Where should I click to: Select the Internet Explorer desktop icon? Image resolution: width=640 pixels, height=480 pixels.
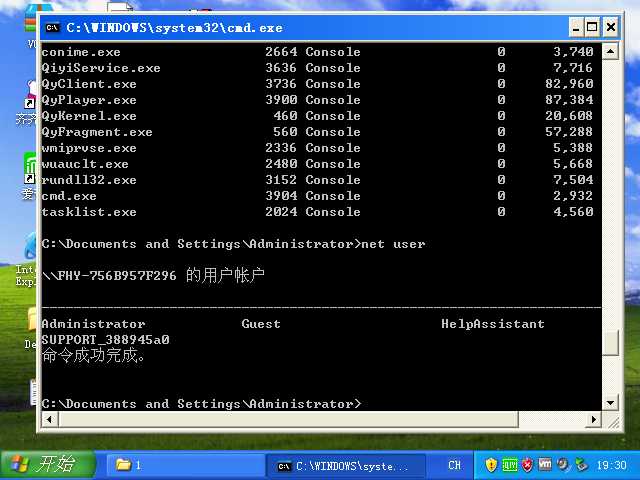pyautogui.click(x=27, y=261)
